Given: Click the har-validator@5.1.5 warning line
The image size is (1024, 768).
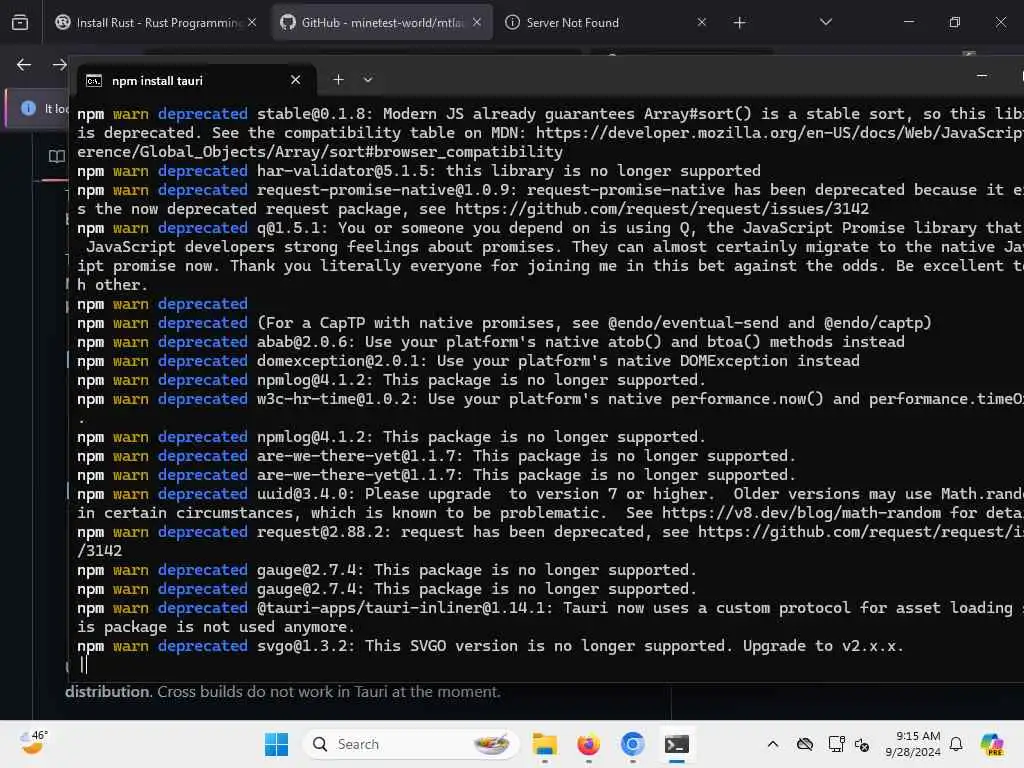Looking at the screenshot, I should [x=419, y=171].
